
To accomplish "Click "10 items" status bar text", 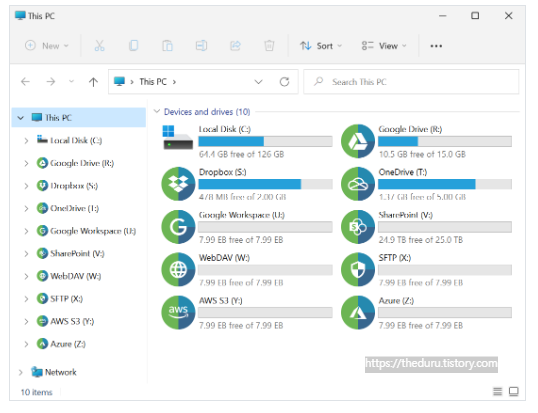I will [x=36, y=392].
